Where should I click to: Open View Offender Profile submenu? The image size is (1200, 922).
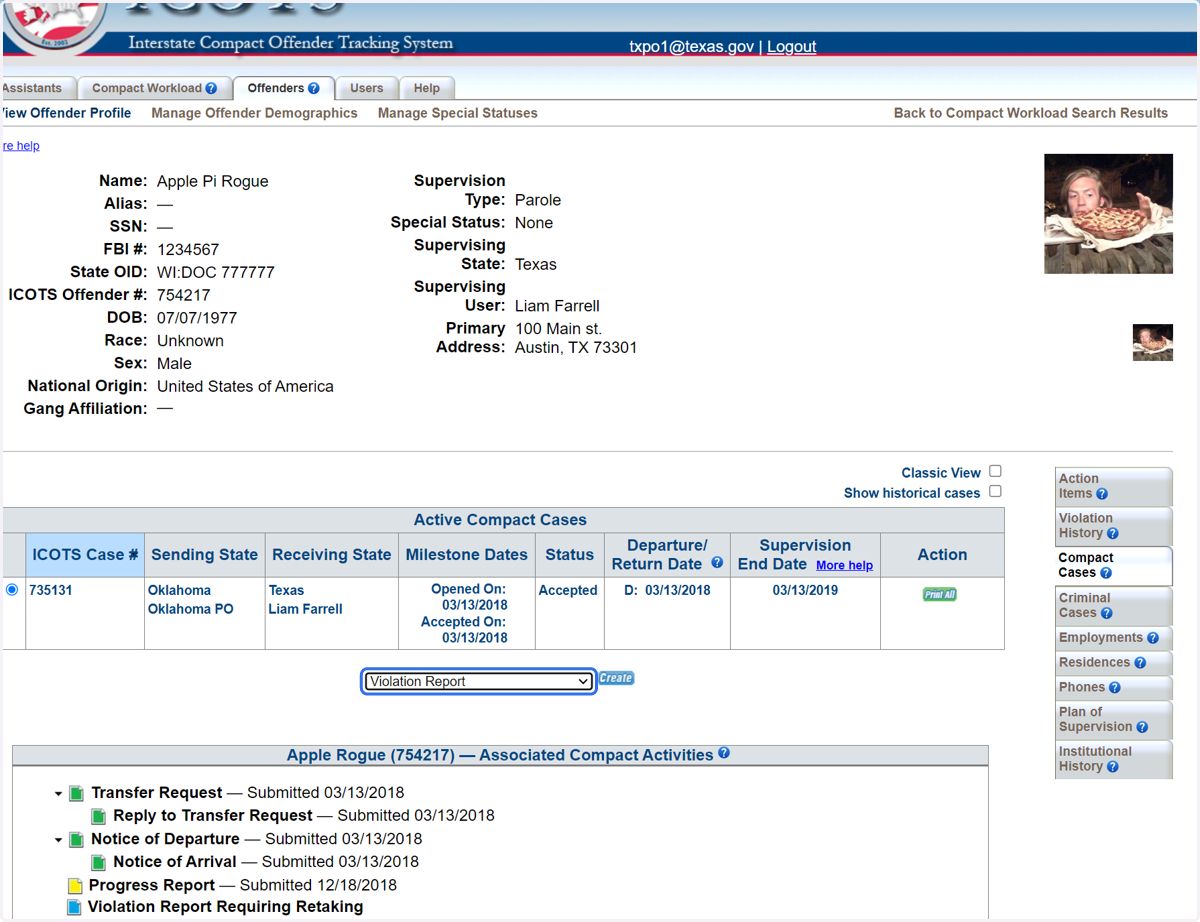tap(66, 113)
